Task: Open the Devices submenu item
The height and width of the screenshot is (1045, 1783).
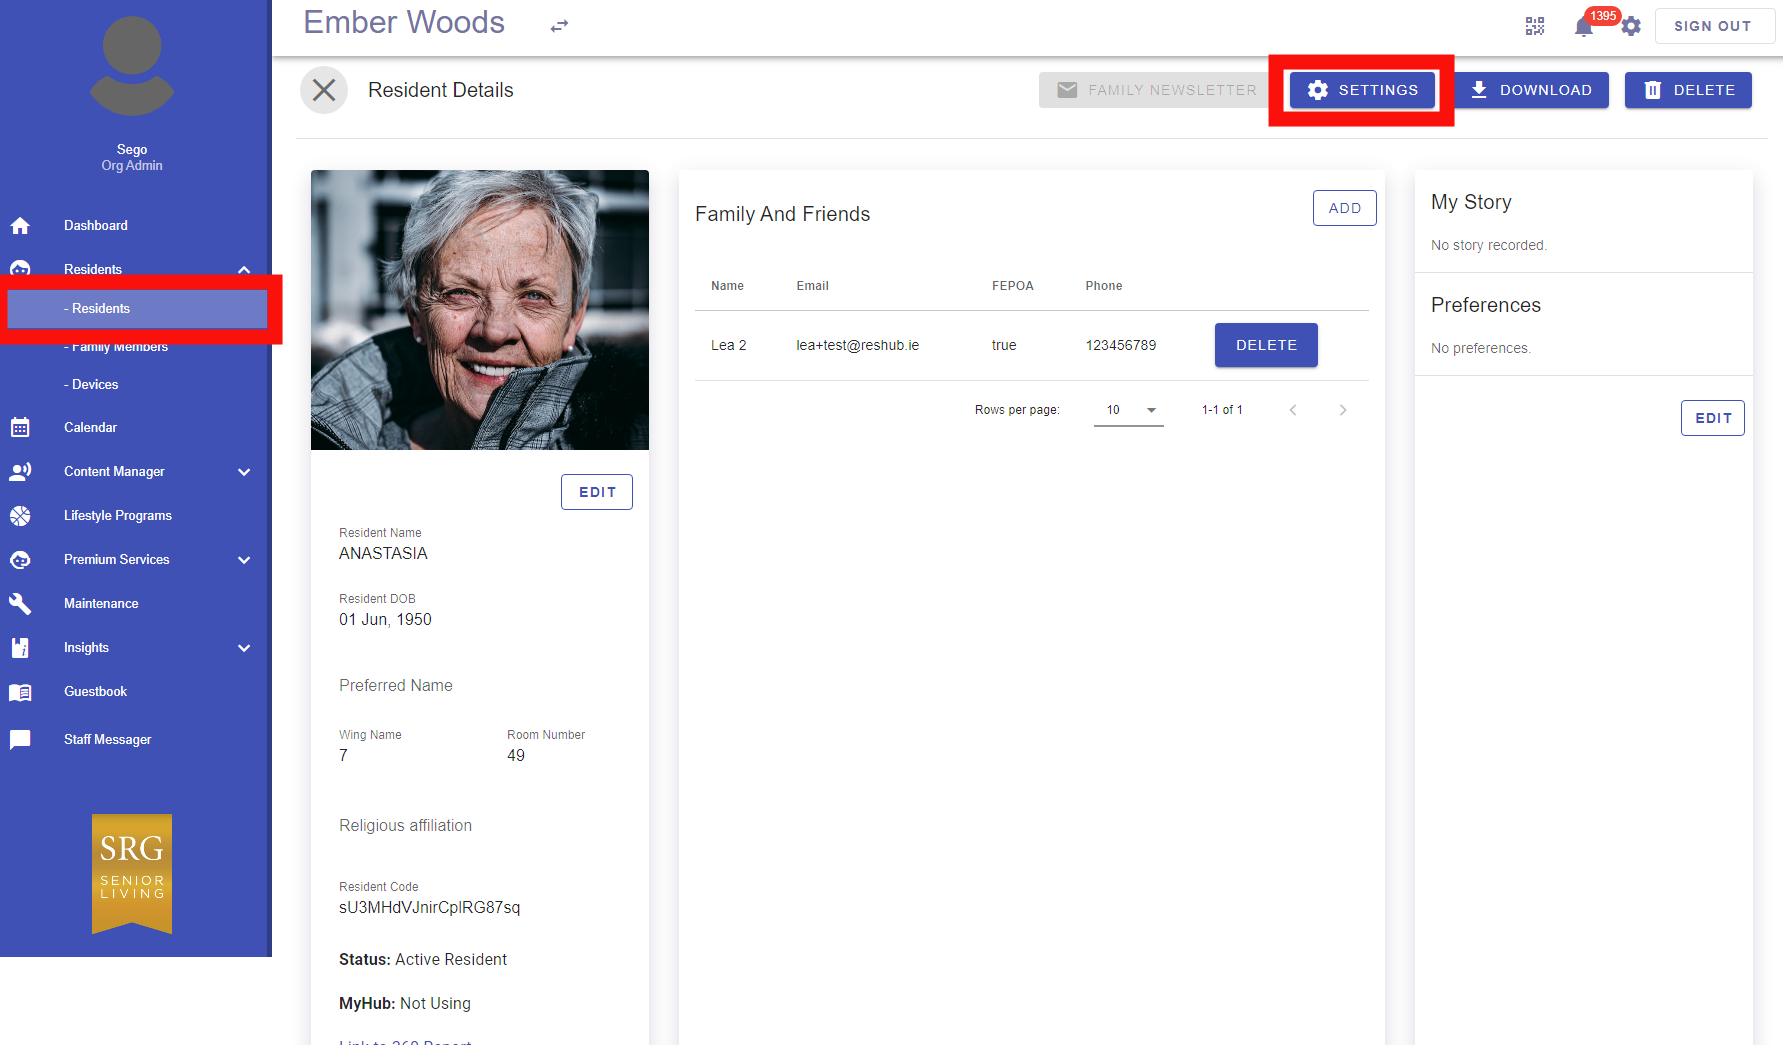Action: pos(91,385)
